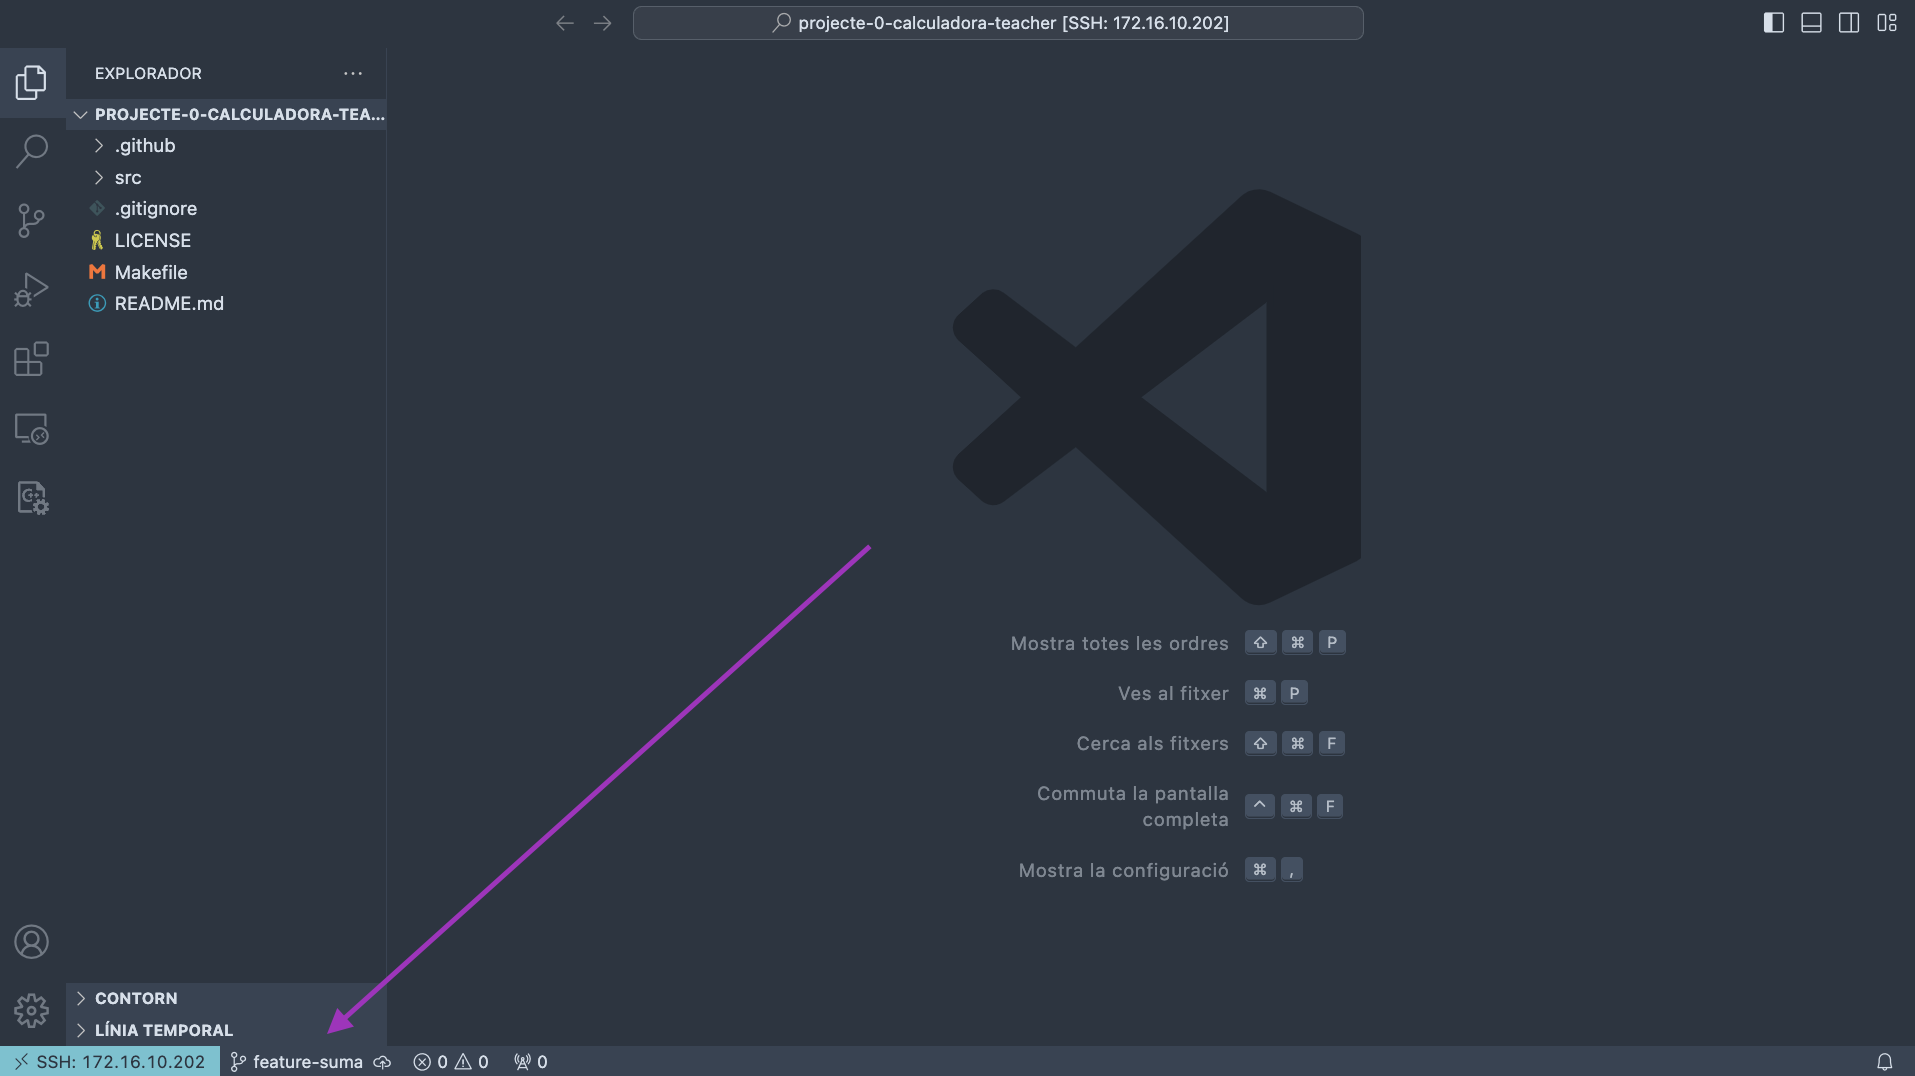The height and width of the screenshot is (1076, 1915).
Task: Click the Ves al fitxer label
Action: click(1173, 693)
